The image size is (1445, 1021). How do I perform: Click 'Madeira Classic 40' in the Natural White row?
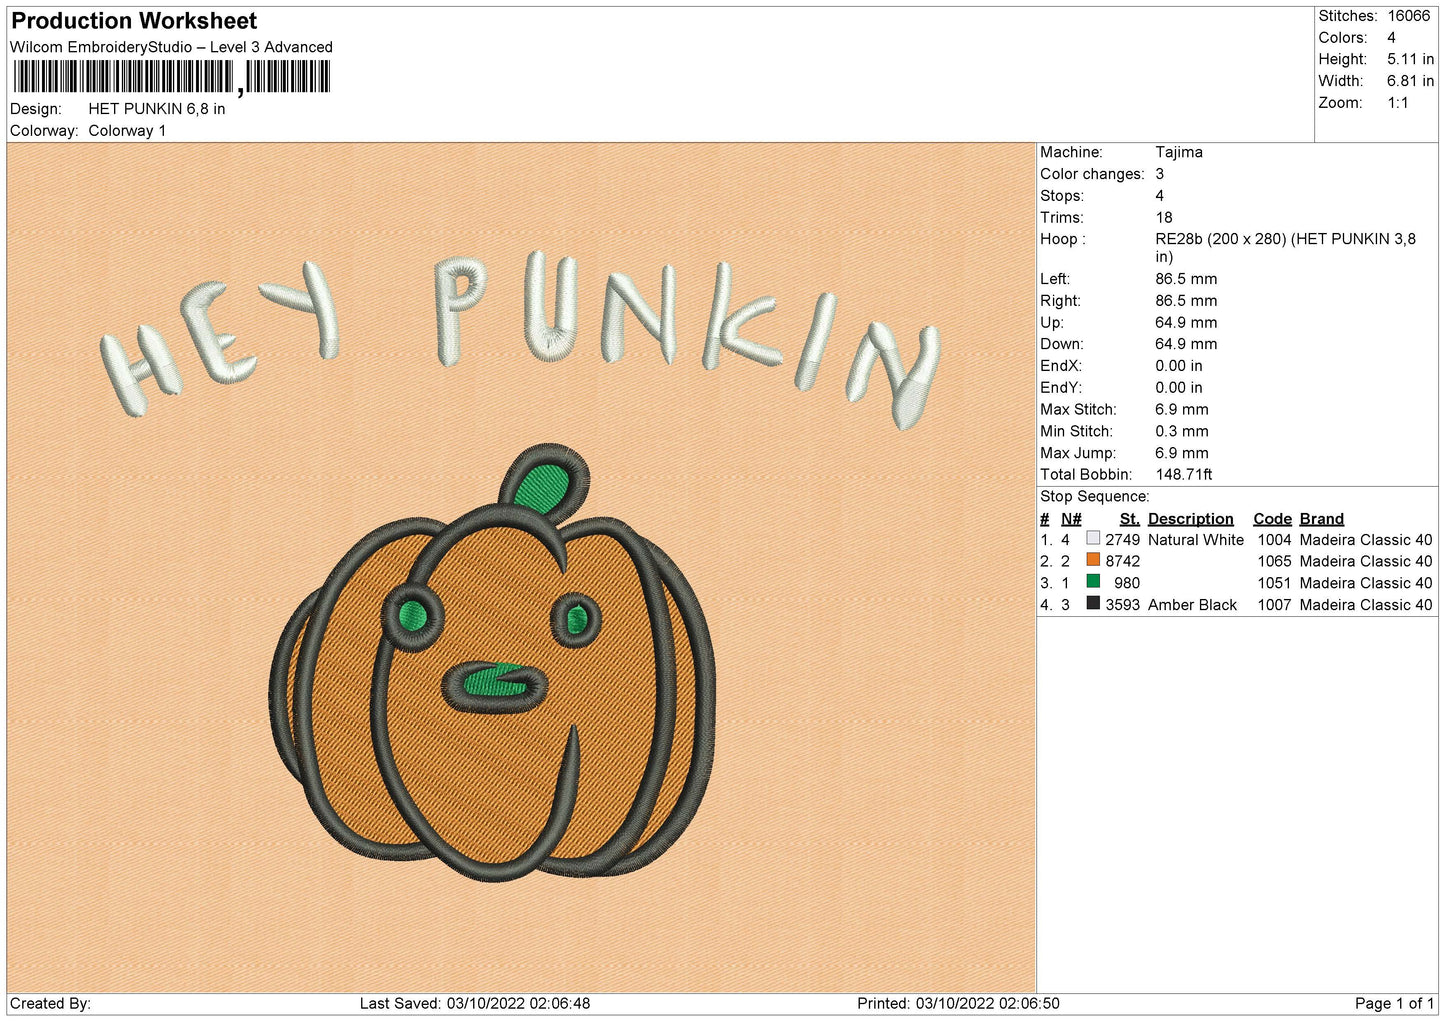1366,540
